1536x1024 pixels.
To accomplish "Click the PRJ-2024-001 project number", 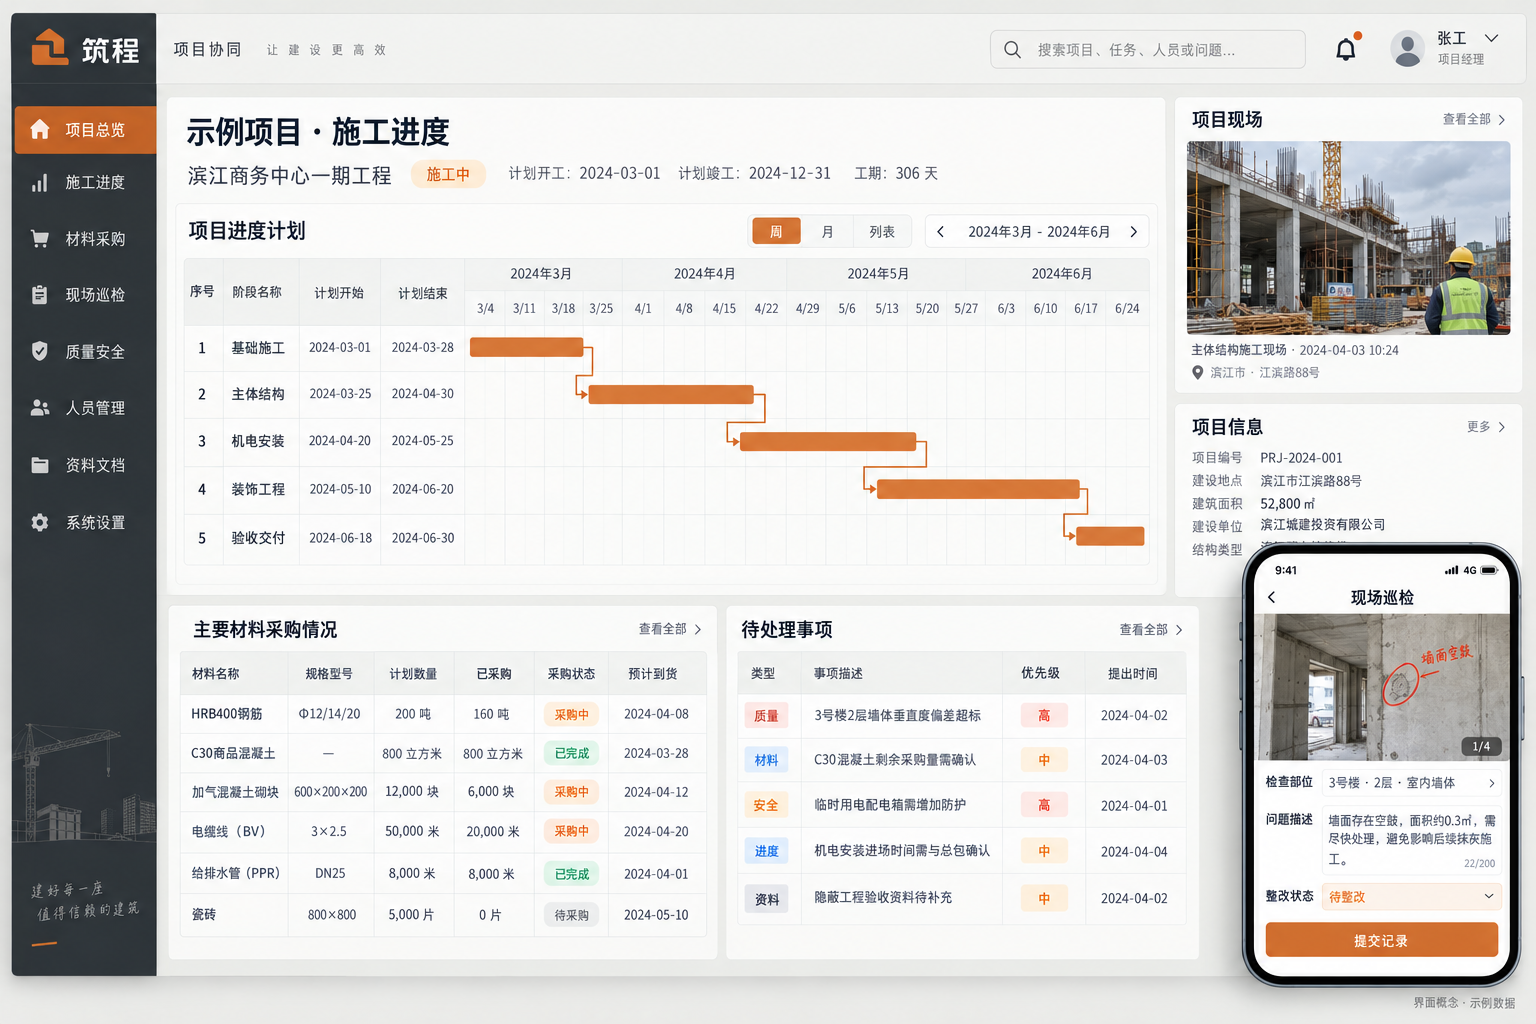I will pyautogui.click(x=1301, y=457).
